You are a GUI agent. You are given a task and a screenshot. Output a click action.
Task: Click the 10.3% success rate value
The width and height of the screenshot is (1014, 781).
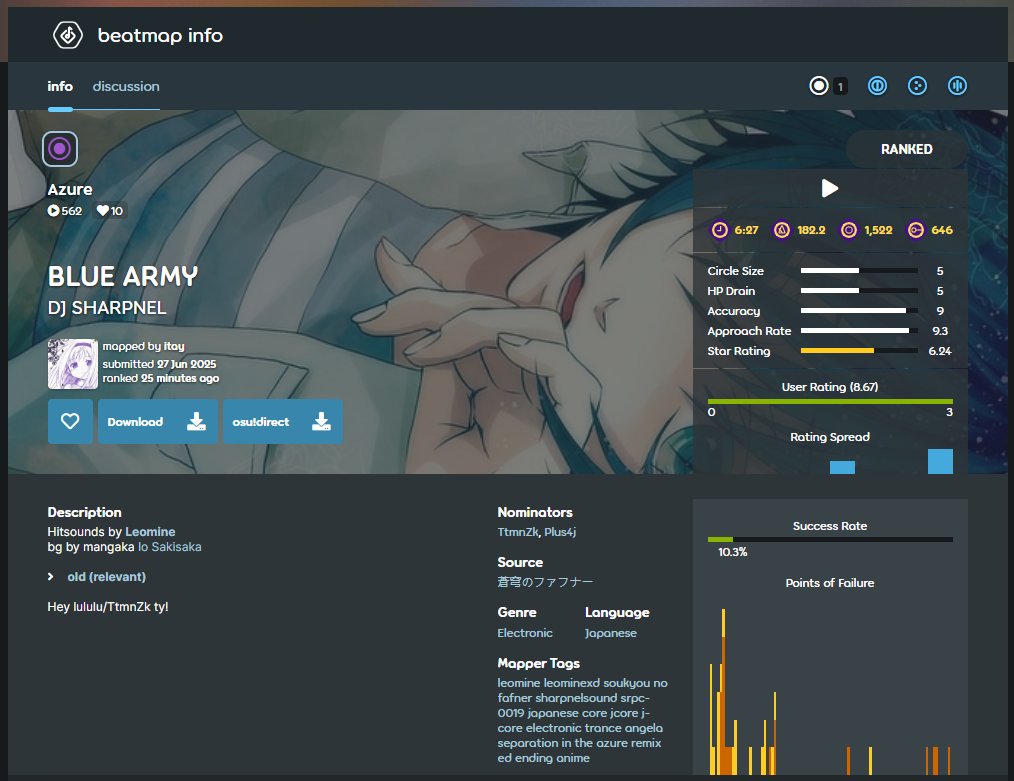coord(733,552)
